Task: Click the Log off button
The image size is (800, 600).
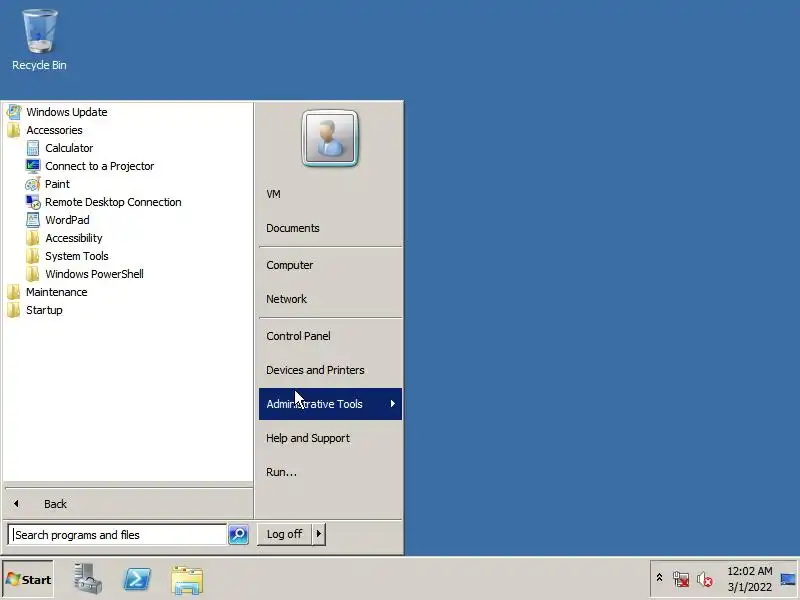Action: pyautogui.click(x=284, y=534)
